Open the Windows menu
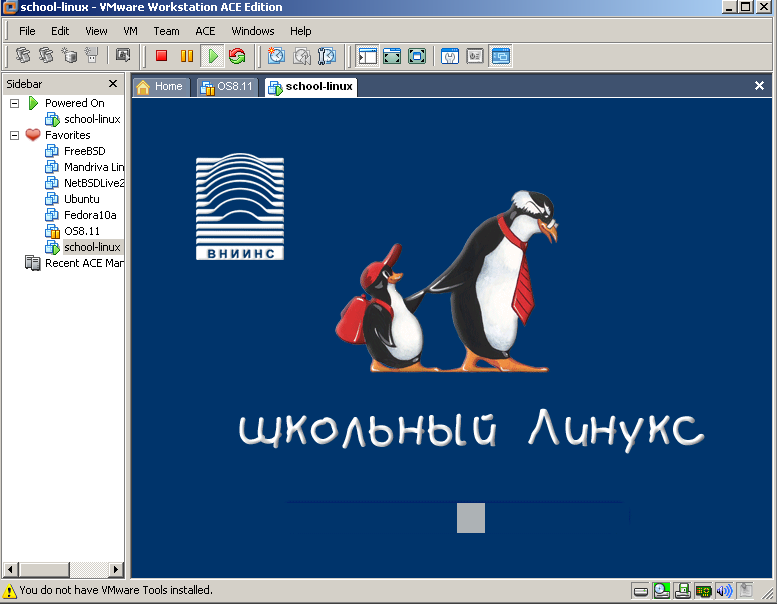777x604 pixels. click(253, 31)
